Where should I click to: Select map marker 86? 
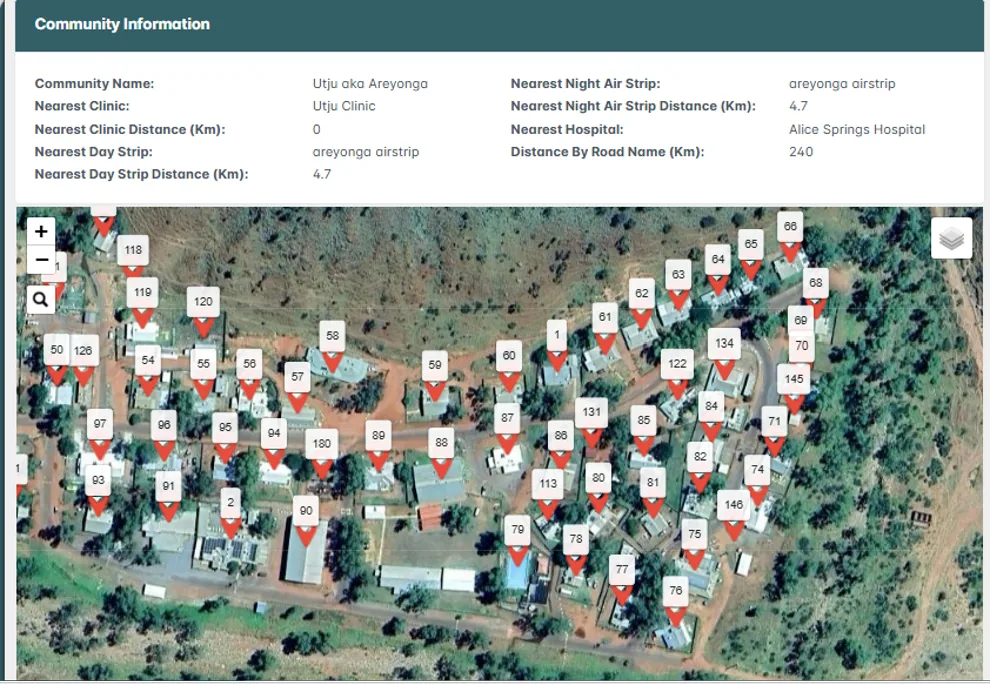pyautogui.click(x=561, y=445)
